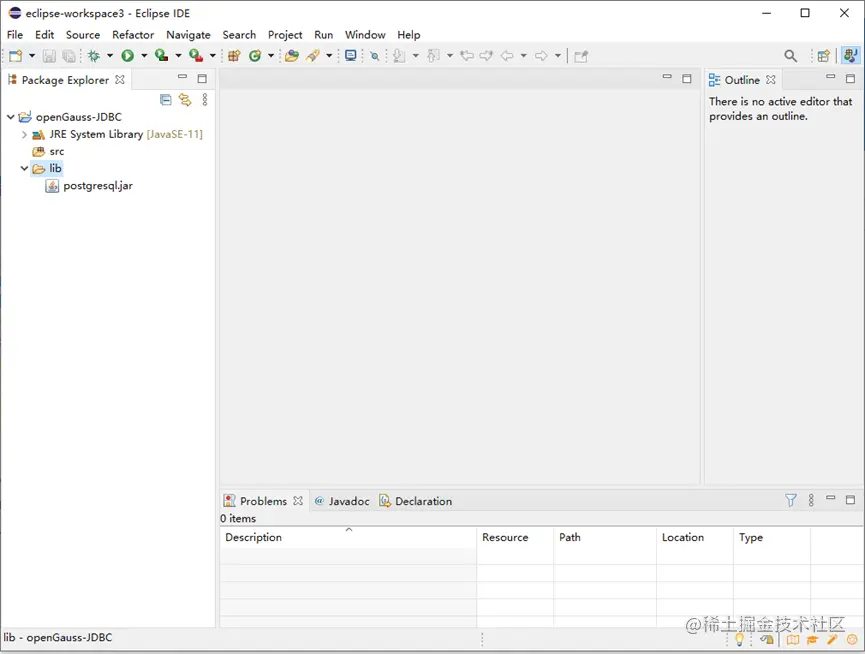Click the Previous Annotation icon
Image resolution: width=865 pixels, height=654 pixels.
[434, 56]
